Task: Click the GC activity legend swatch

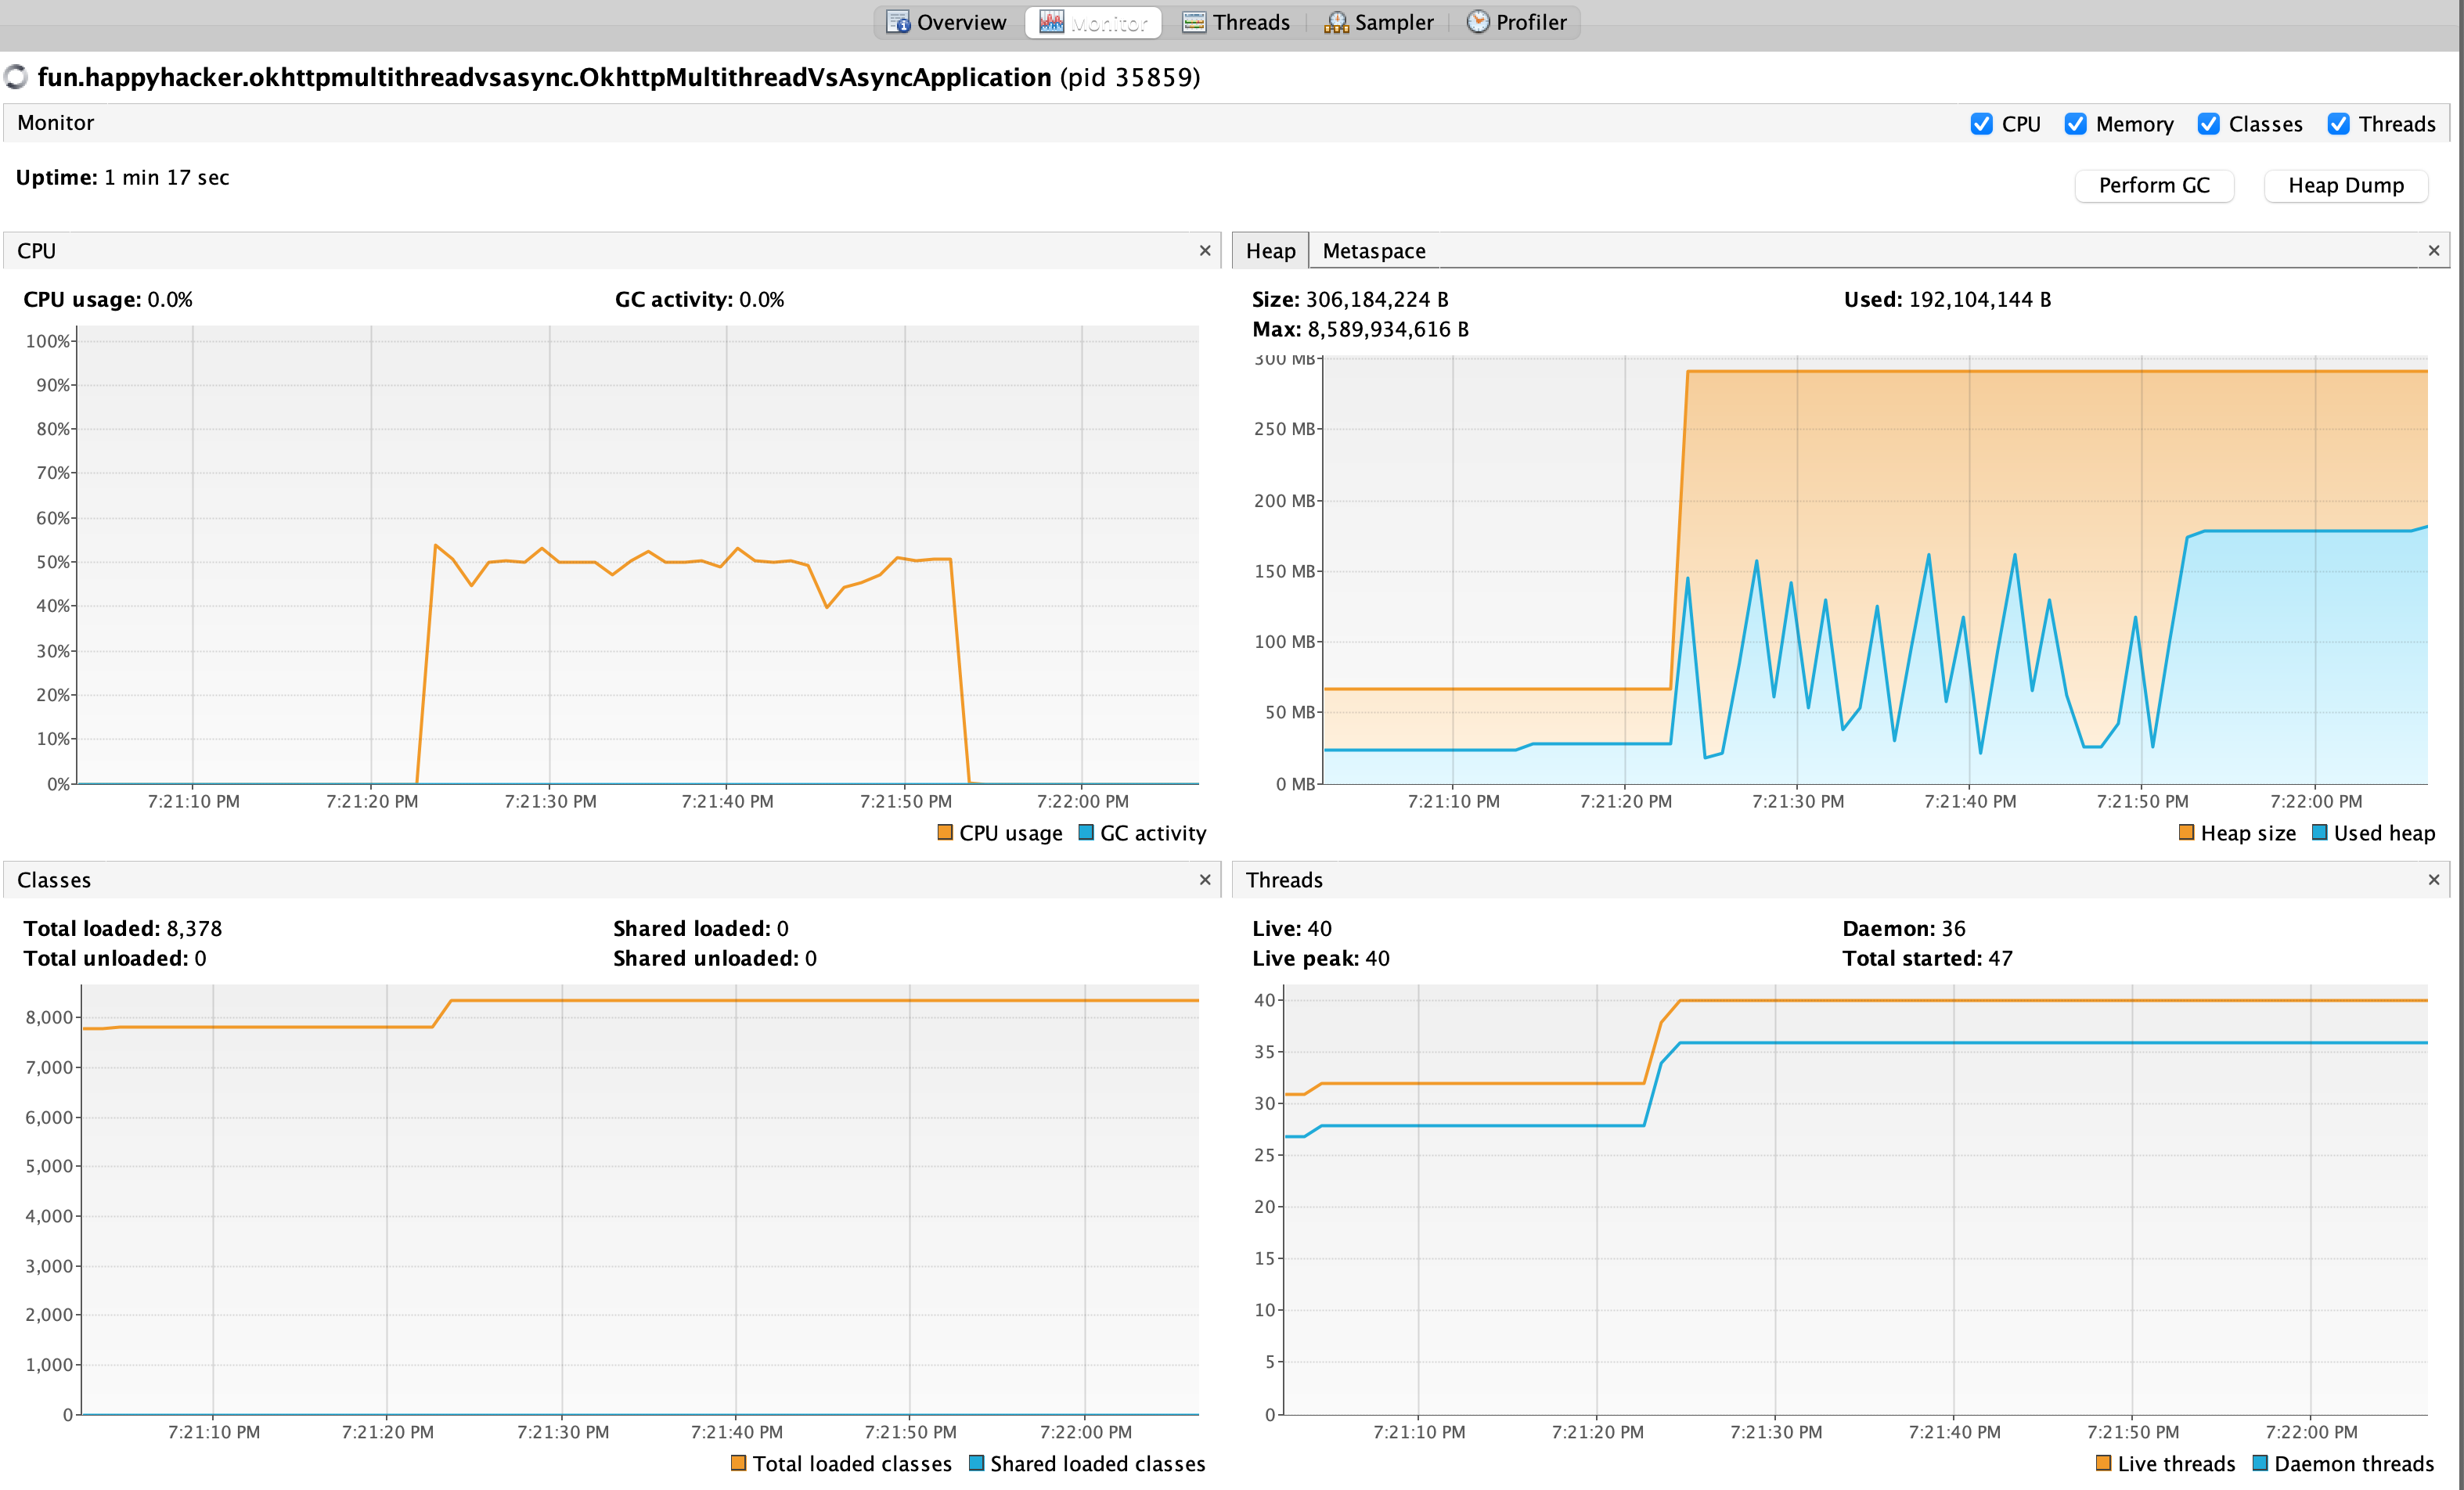Action: 1086,832
